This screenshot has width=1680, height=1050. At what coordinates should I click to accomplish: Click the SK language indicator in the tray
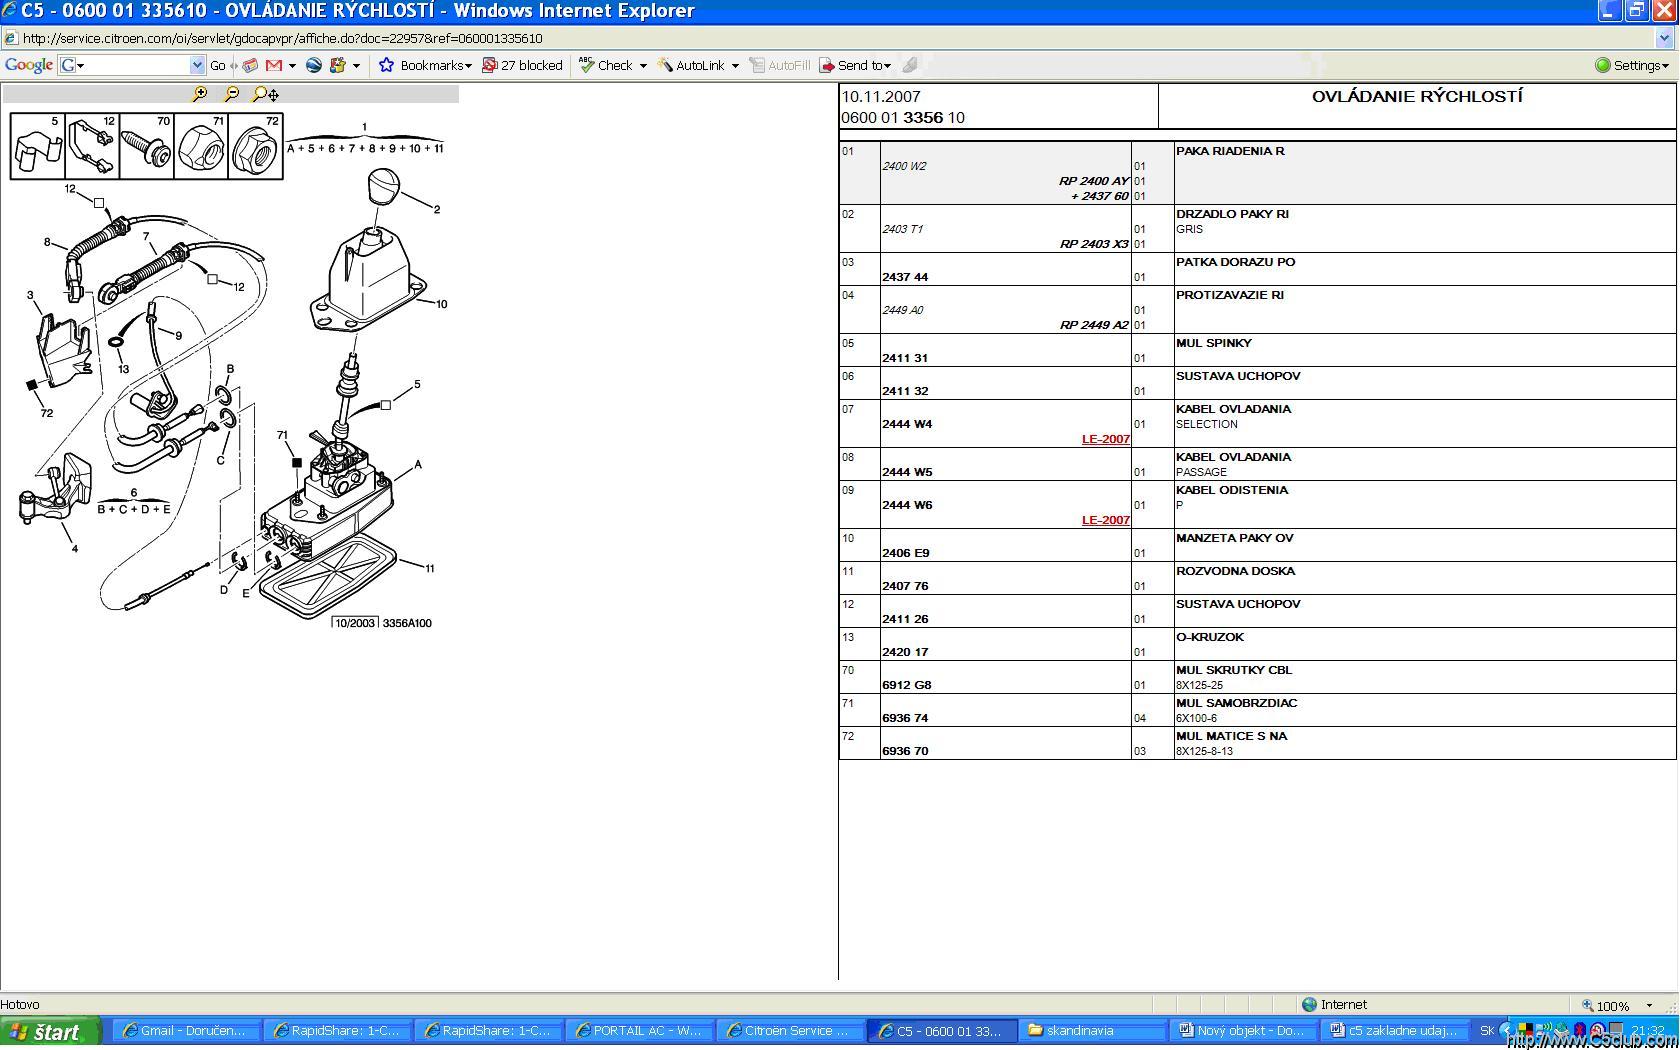pos(1487,1031)
